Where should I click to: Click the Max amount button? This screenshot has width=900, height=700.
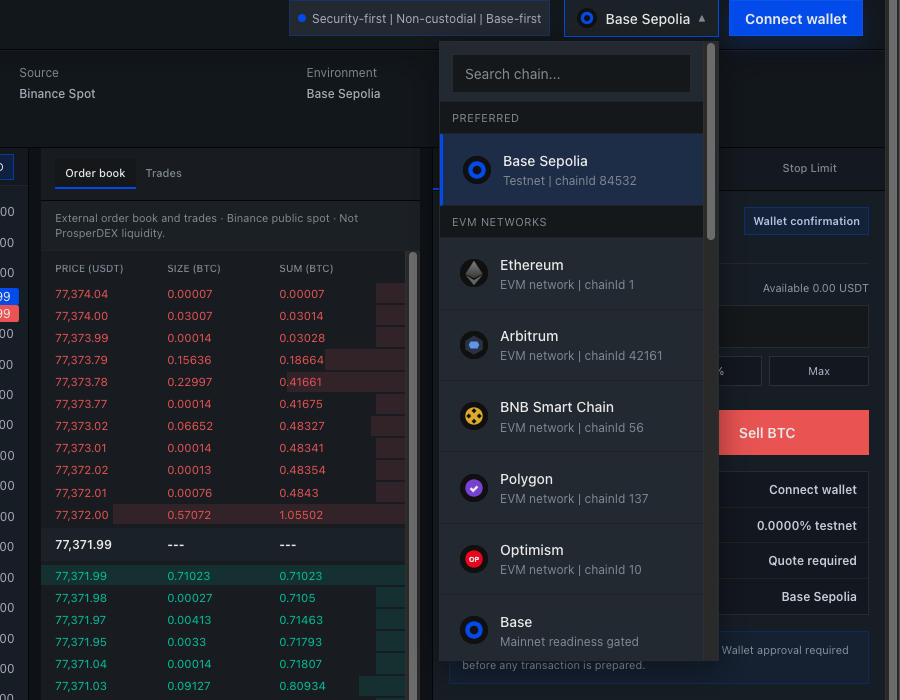818,371
